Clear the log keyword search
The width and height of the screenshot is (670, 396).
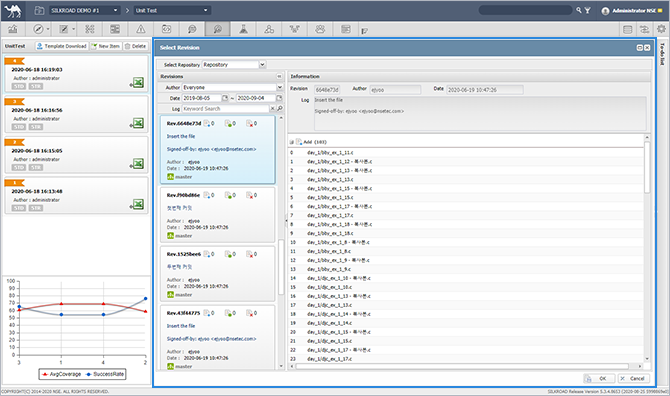pyautogui.click(x=273, y=109)
